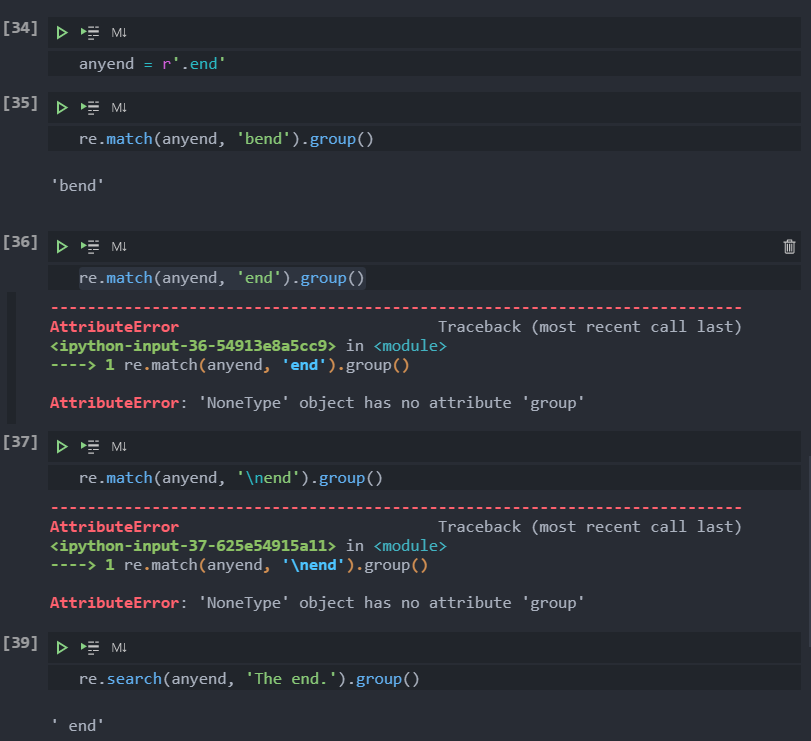Run cell 37 with the play icon
811x741 pixels.
pos(62,447)
